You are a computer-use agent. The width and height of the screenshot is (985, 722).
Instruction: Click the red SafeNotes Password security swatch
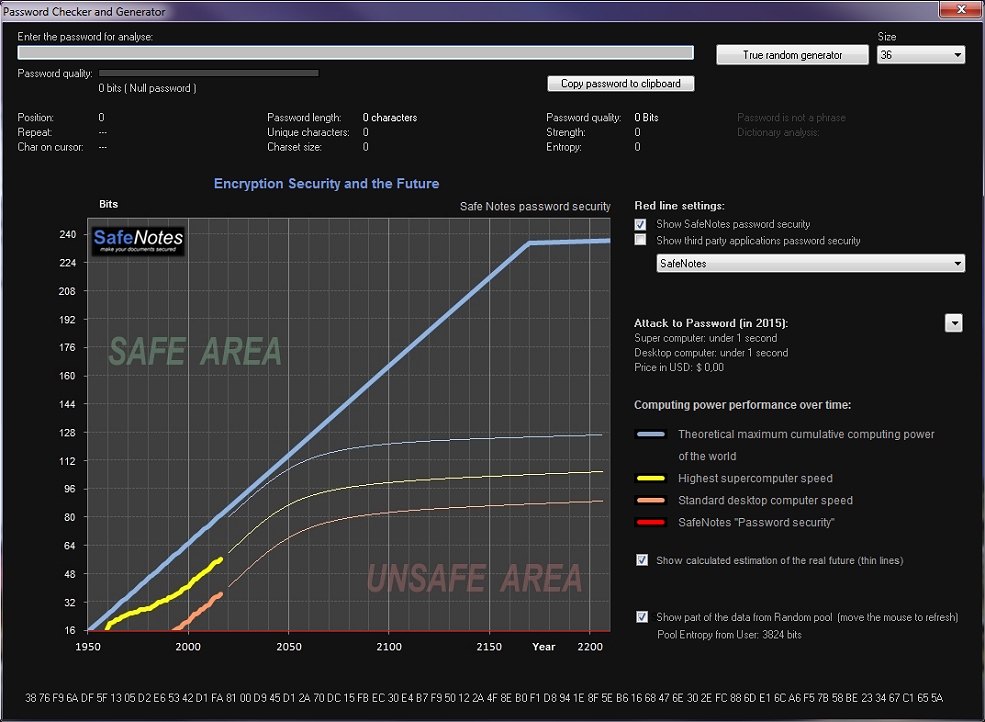651,522
